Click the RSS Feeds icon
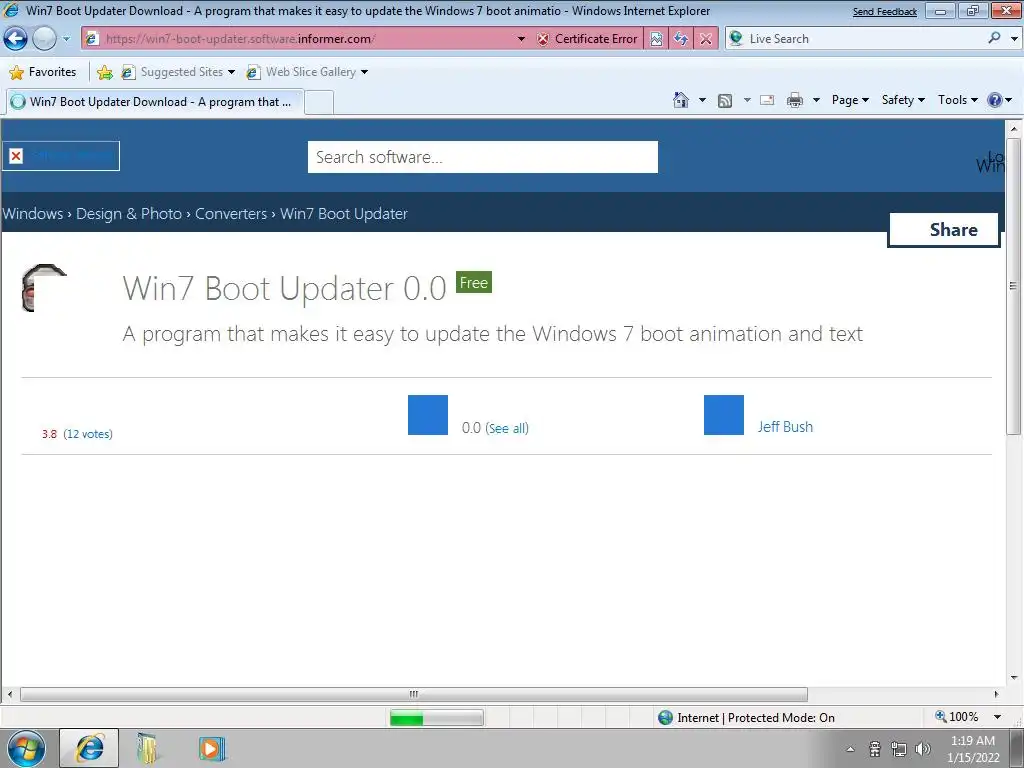 (724, 100)
